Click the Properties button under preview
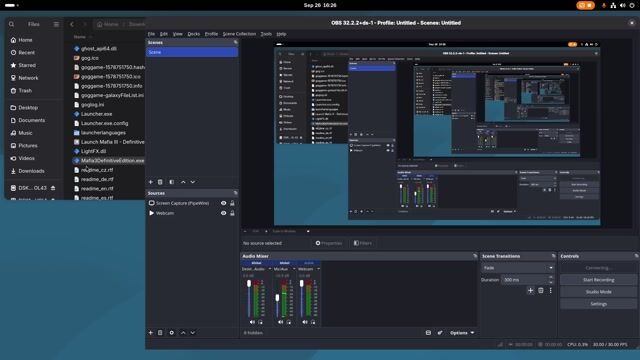 click(329, 243)
